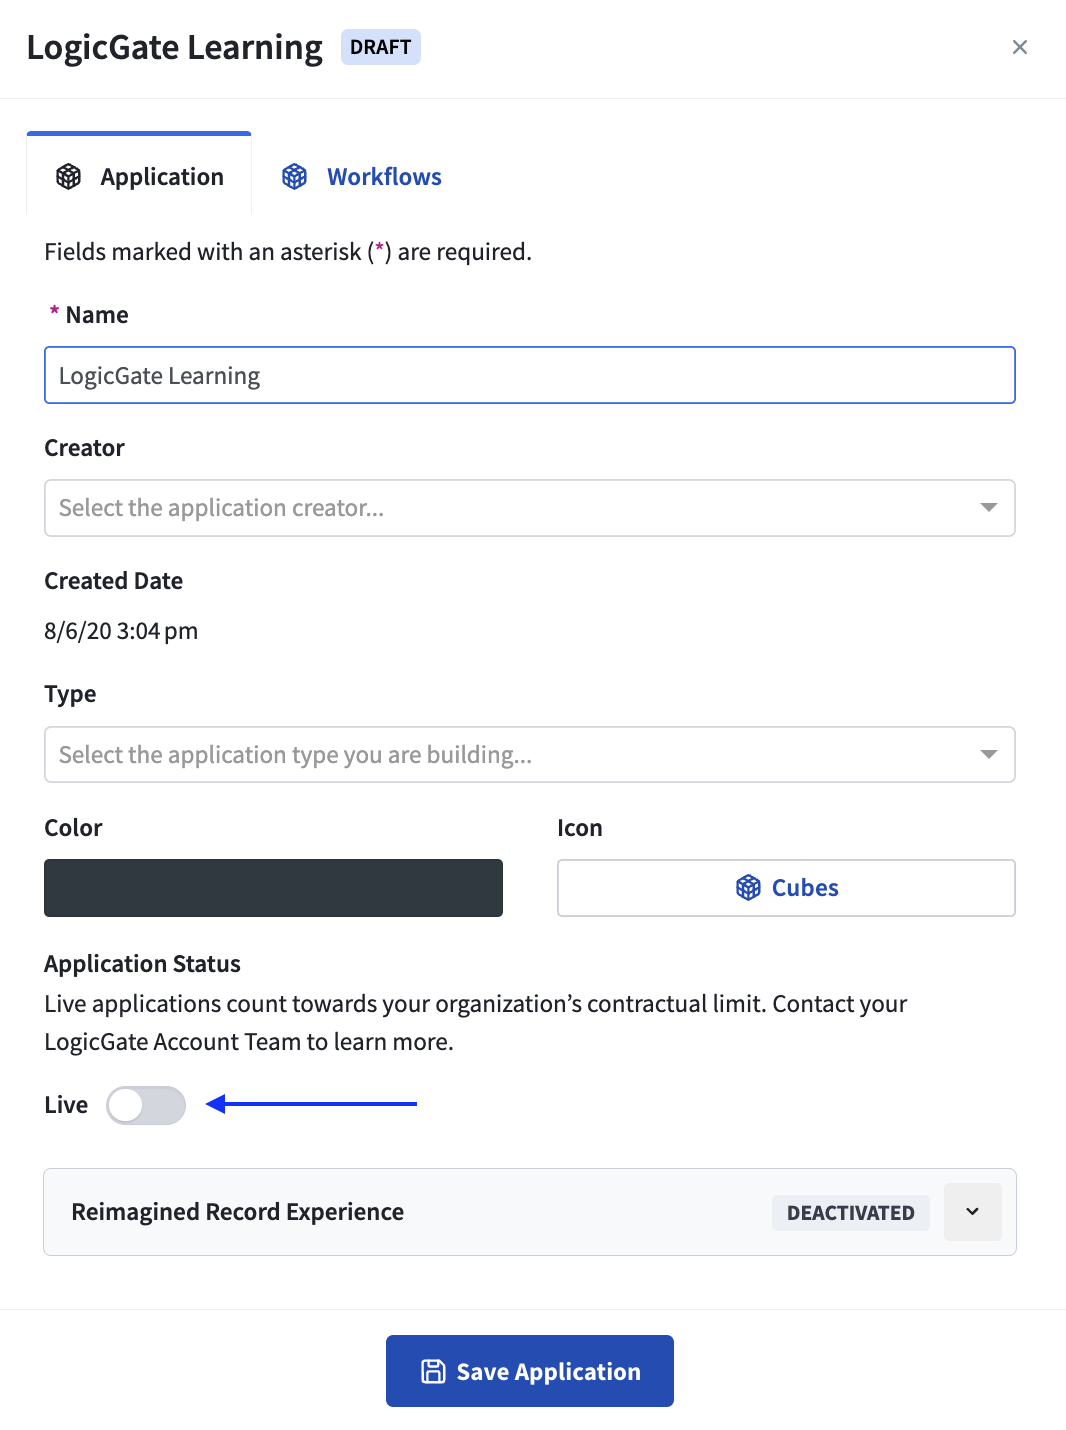Select the Application tab
Screen dimensions: 1066x1430
[139, 175]
